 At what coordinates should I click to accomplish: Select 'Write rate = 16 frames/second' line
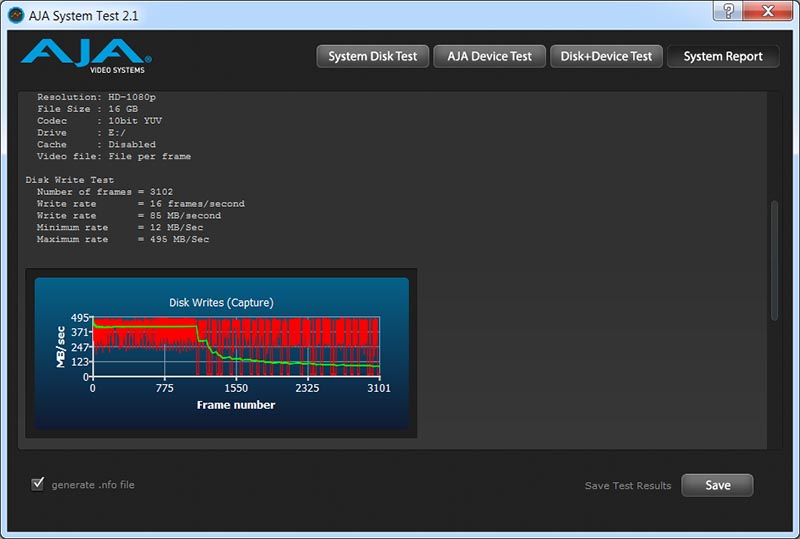tap(141, 204)
